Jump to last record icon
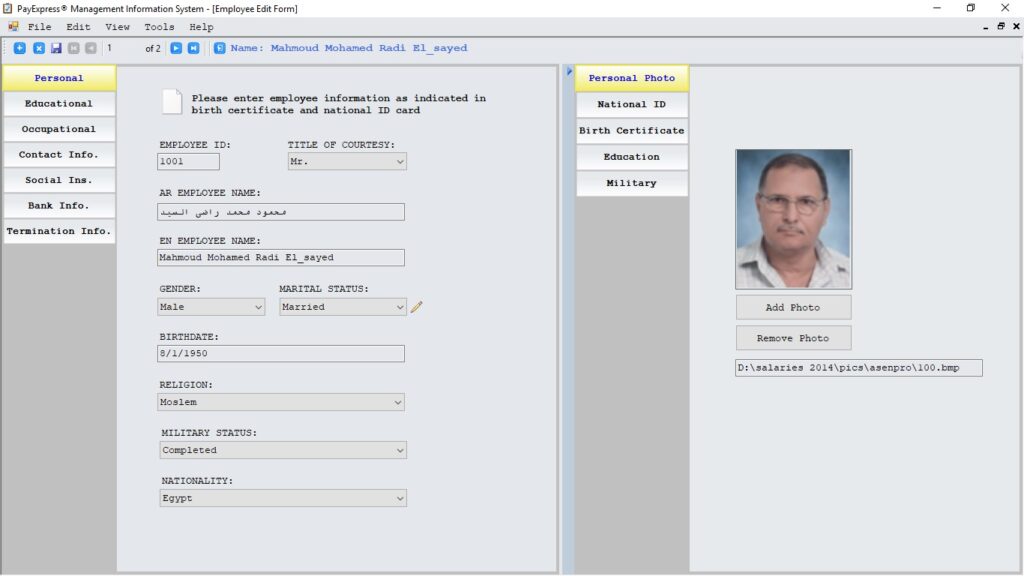The height and width of the screenshot is (576, 1024). click(194, 48)
